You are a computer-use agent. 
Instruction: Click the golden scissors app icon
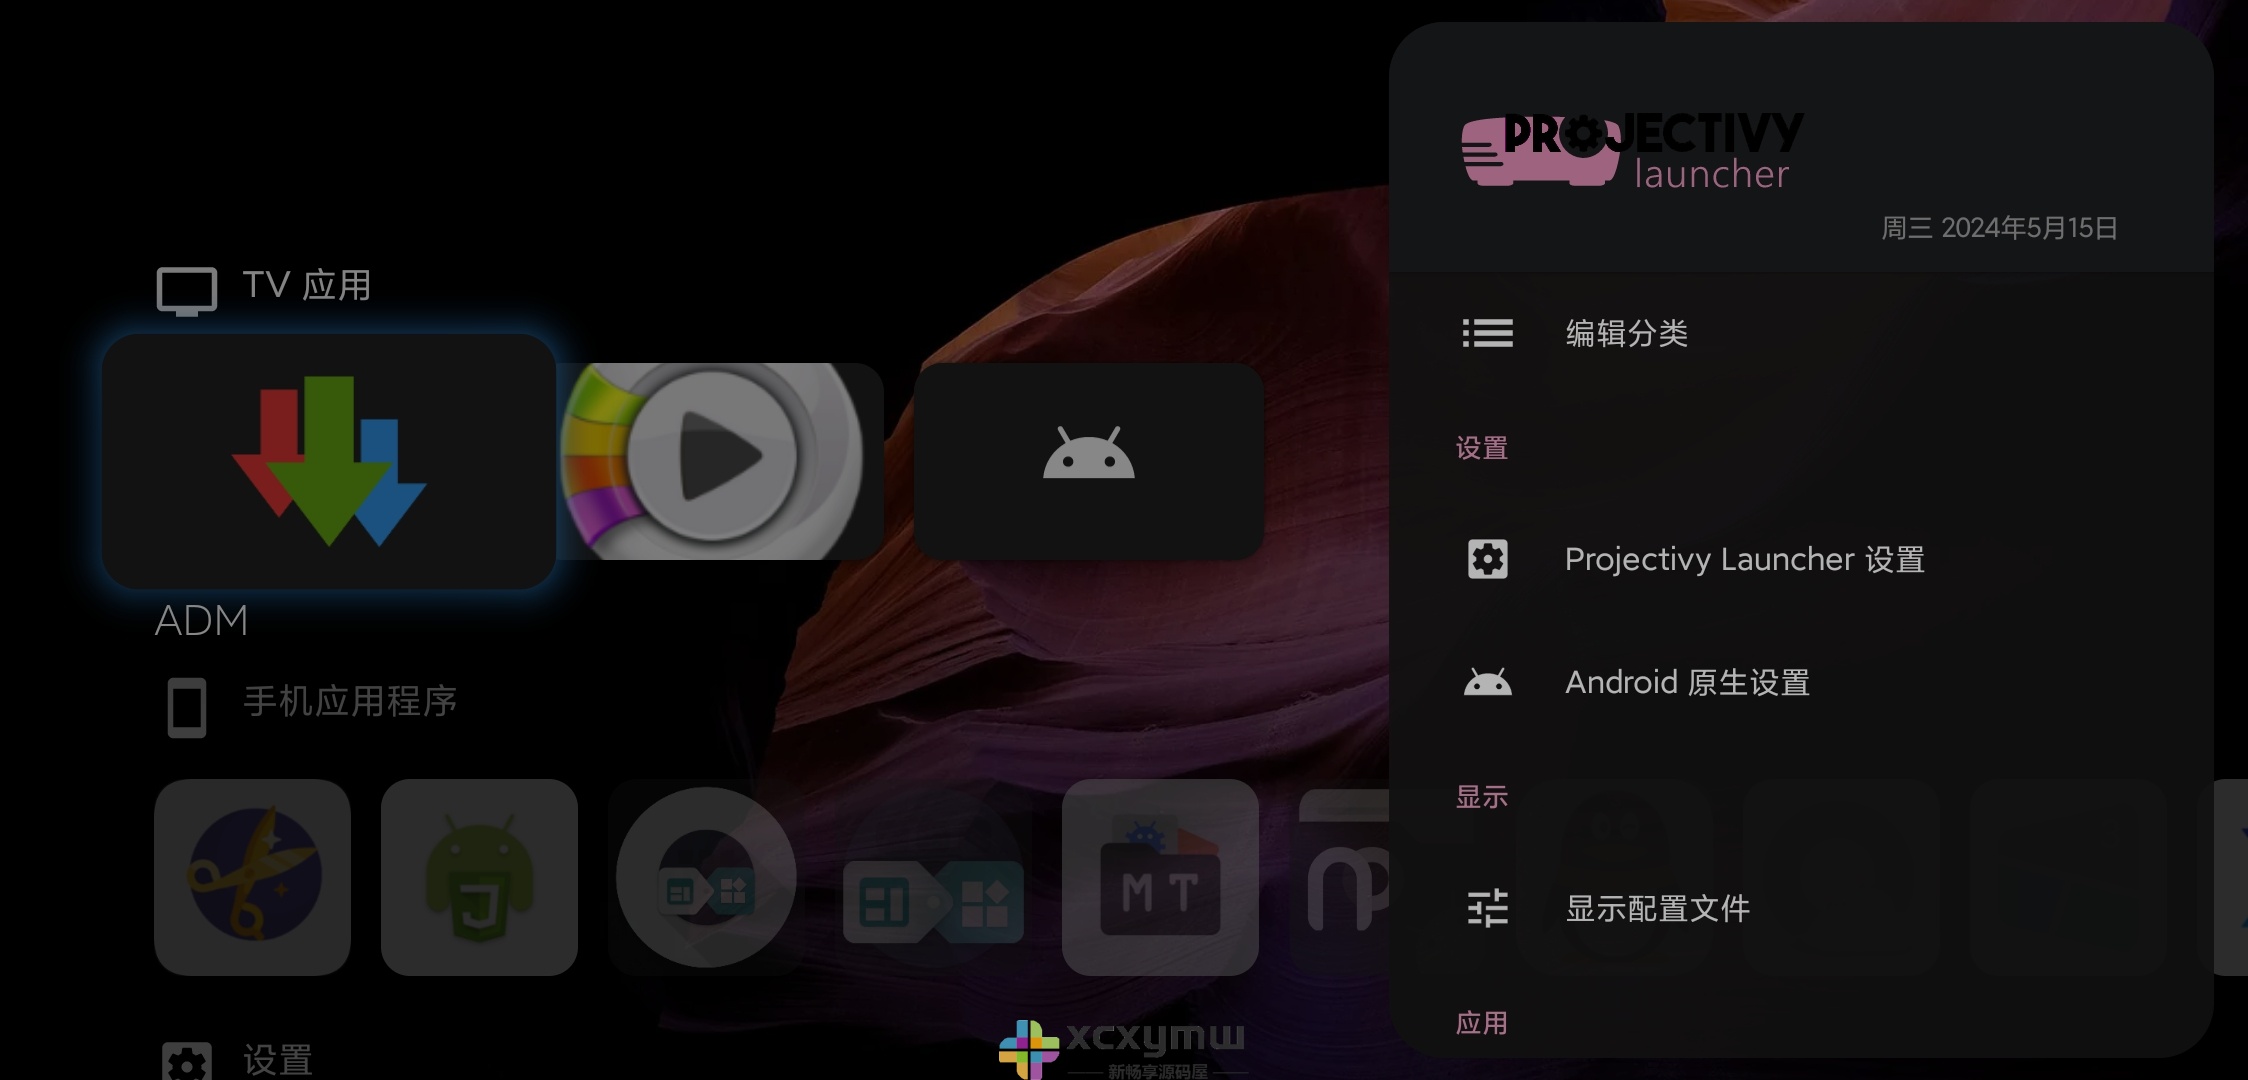click(x=252, y=878)
